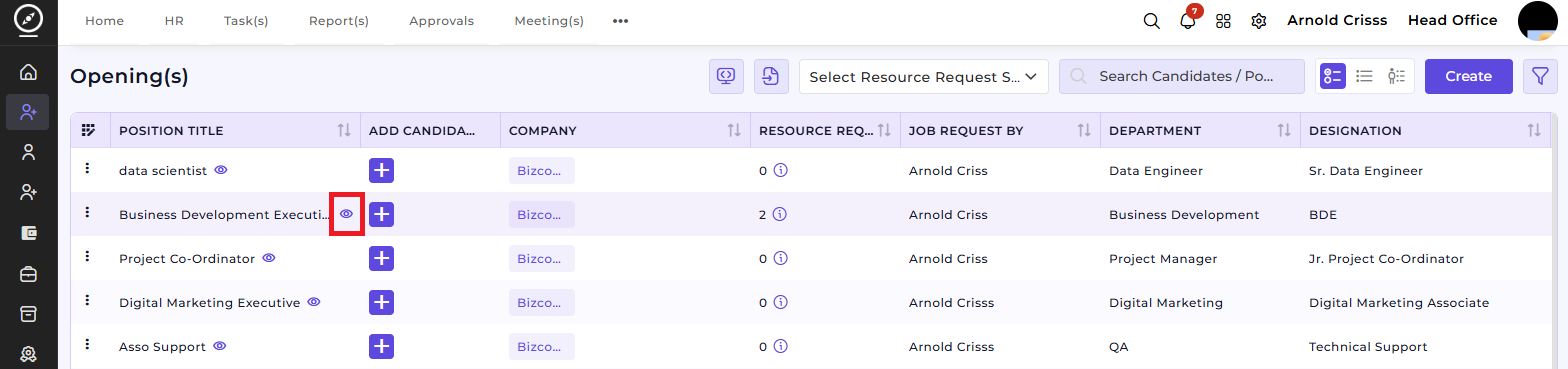
Task: Show resource request info for Asso Support
Action: coord(781,346)
